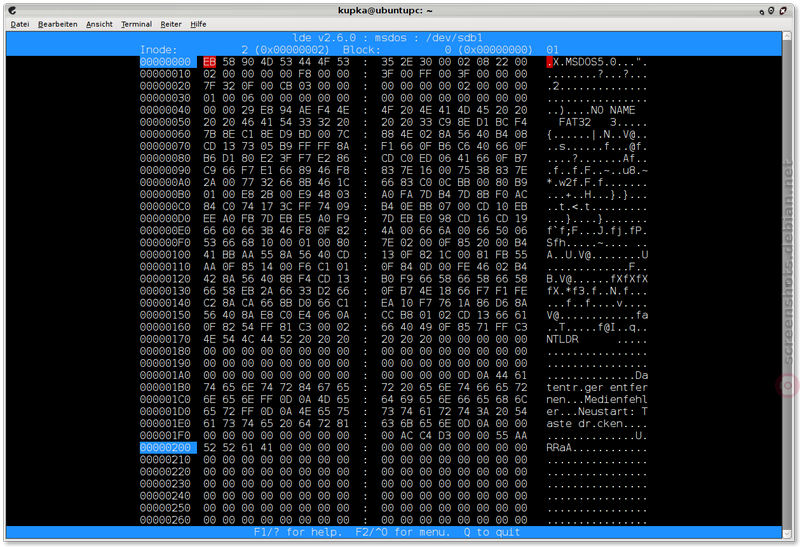800x547 pixels.
Task: Click the offset label 000000A0
Action: (165, 183)
